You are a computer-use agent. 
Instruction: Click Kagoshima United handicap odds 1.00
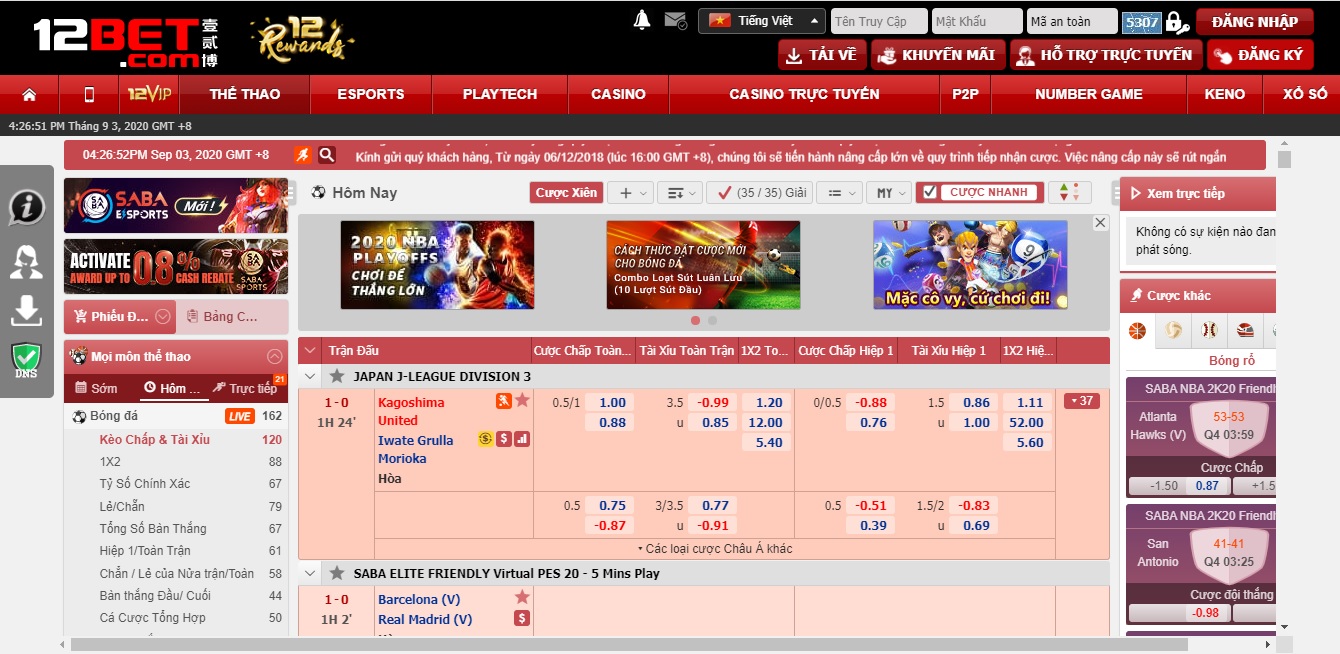tap(612, 403)
